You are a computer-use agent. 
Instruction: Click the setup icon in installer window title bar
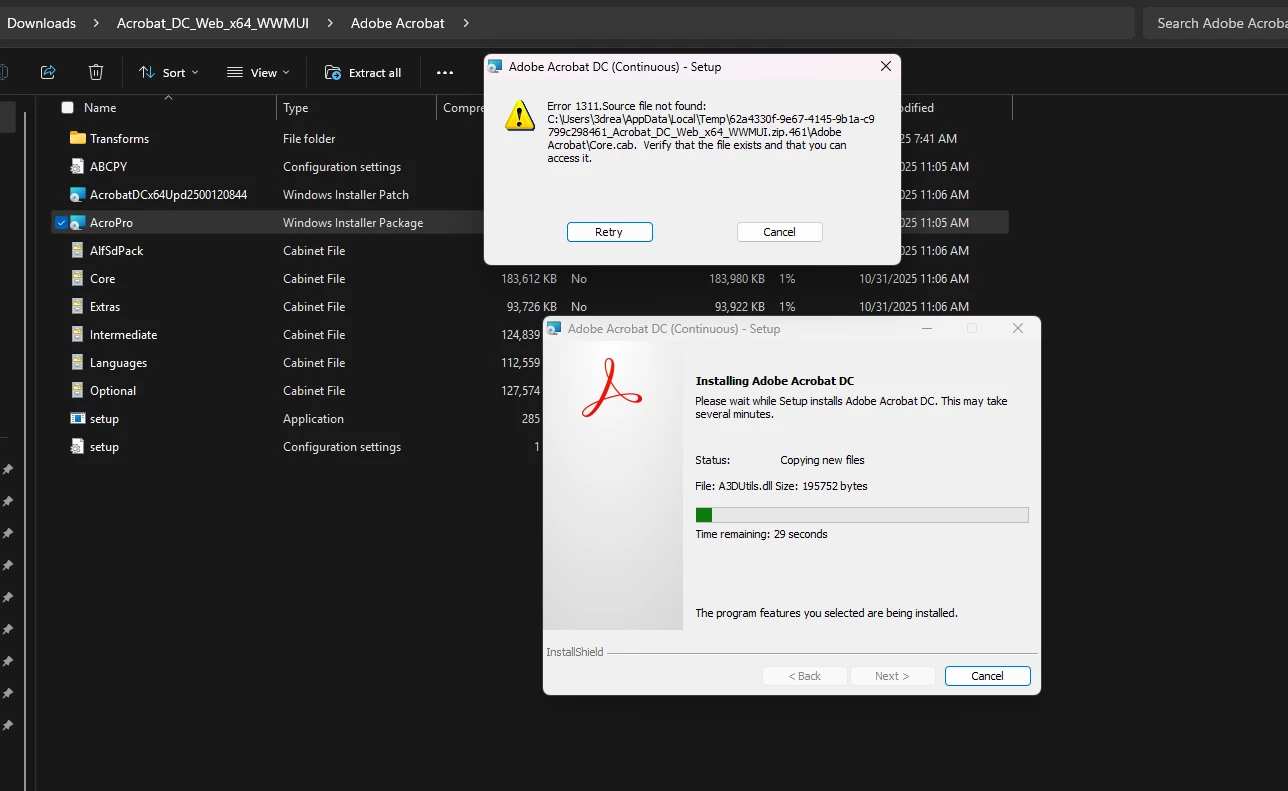(554, 328)
